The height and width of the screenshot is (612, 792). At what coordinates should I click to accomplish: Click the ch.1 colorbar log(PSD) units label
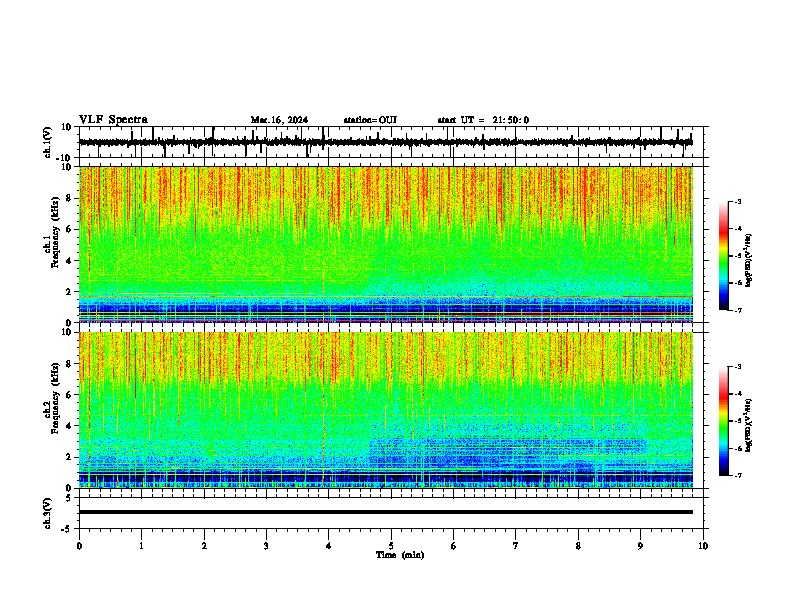748,260
